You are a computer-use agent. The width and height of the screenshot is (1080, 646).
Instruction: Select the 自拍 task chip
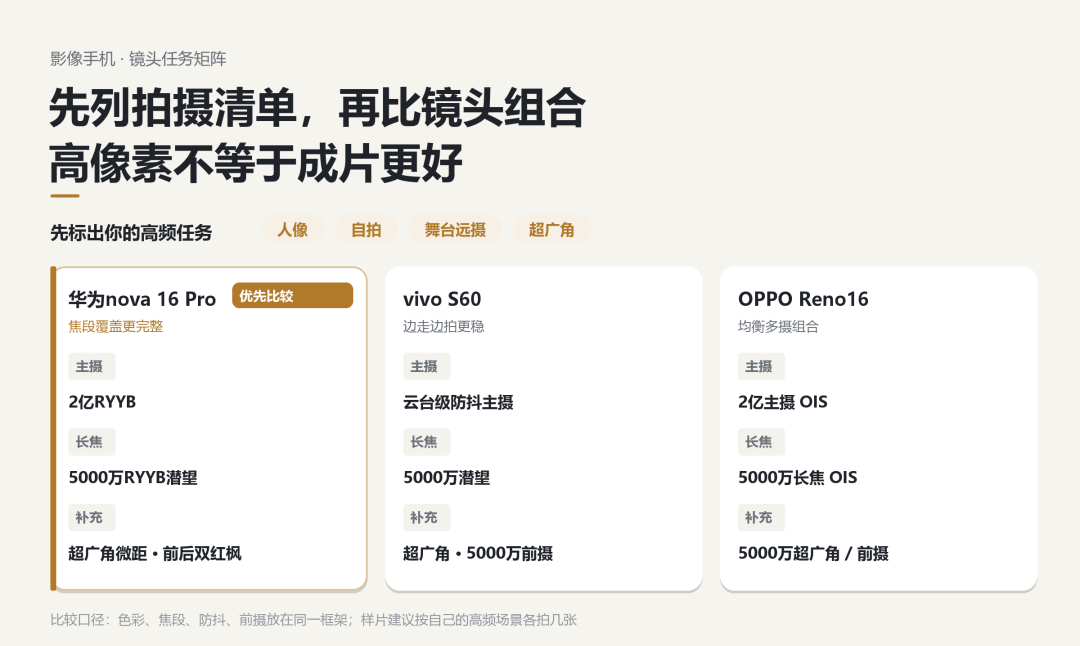366,229
